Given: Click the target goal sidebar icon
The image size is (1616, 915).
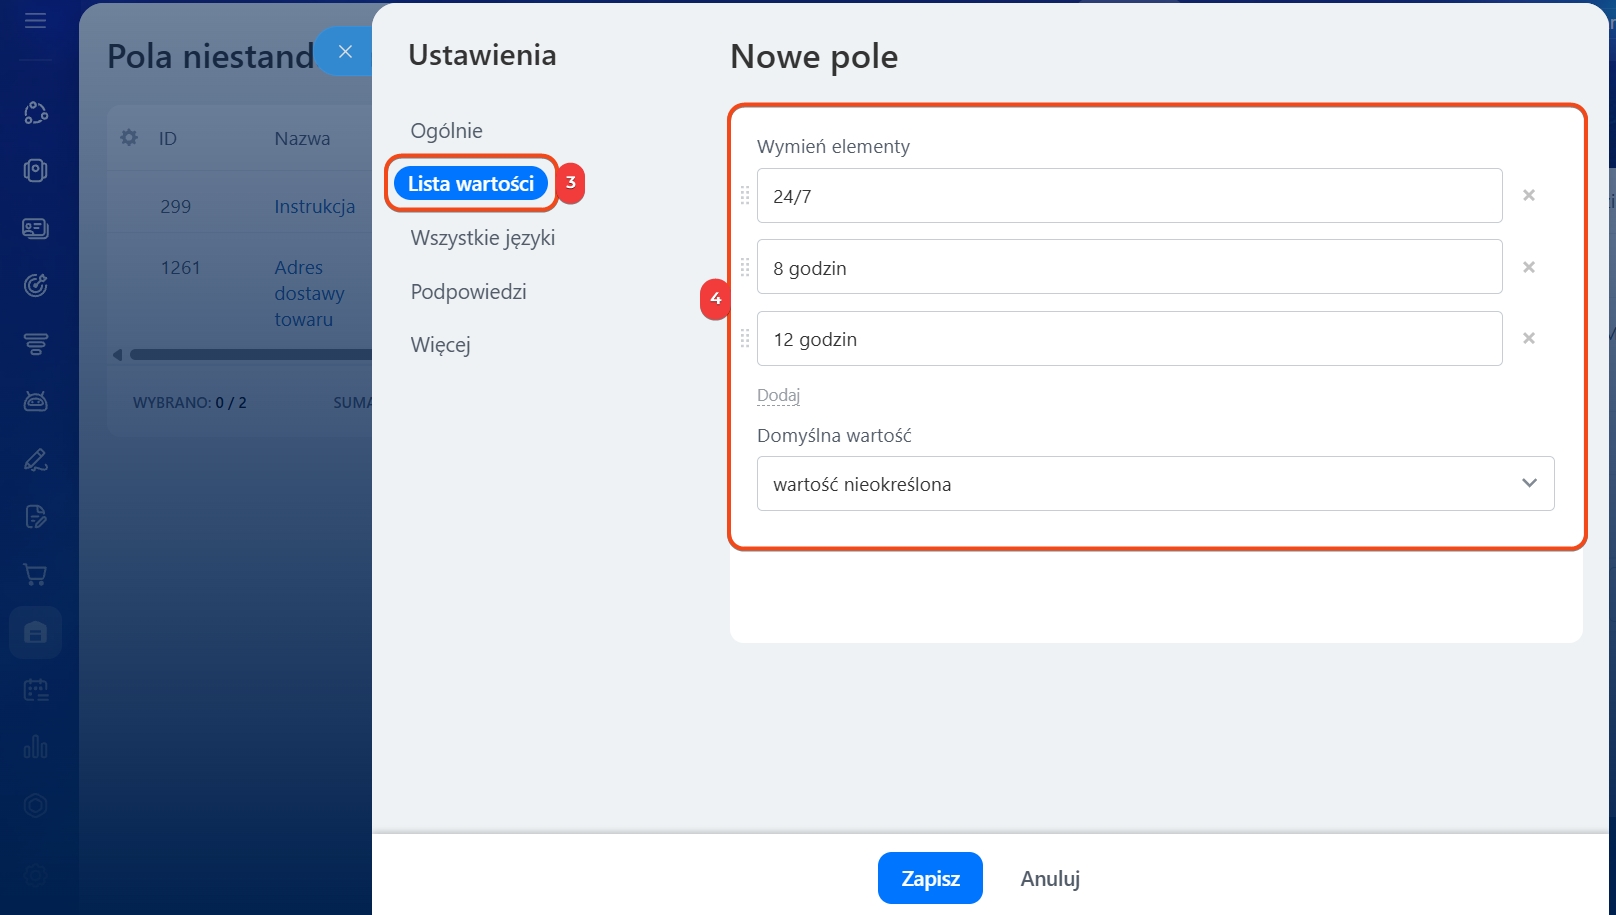Looking at the screenshot, I should (35, 286).
